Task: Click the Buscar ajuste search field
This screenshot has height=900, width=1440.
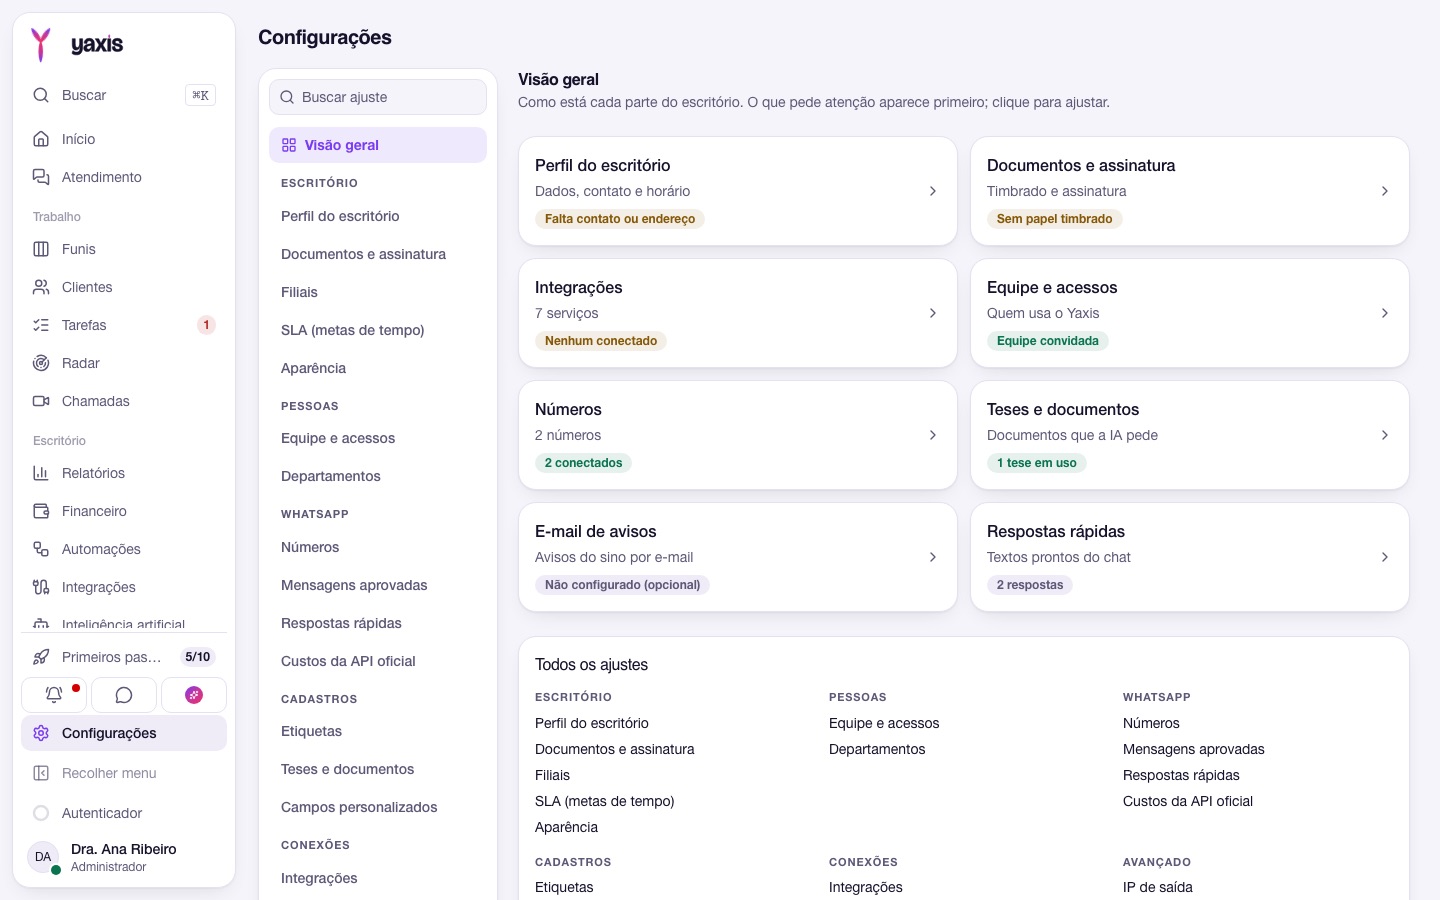Action: (x=378, y=97)
